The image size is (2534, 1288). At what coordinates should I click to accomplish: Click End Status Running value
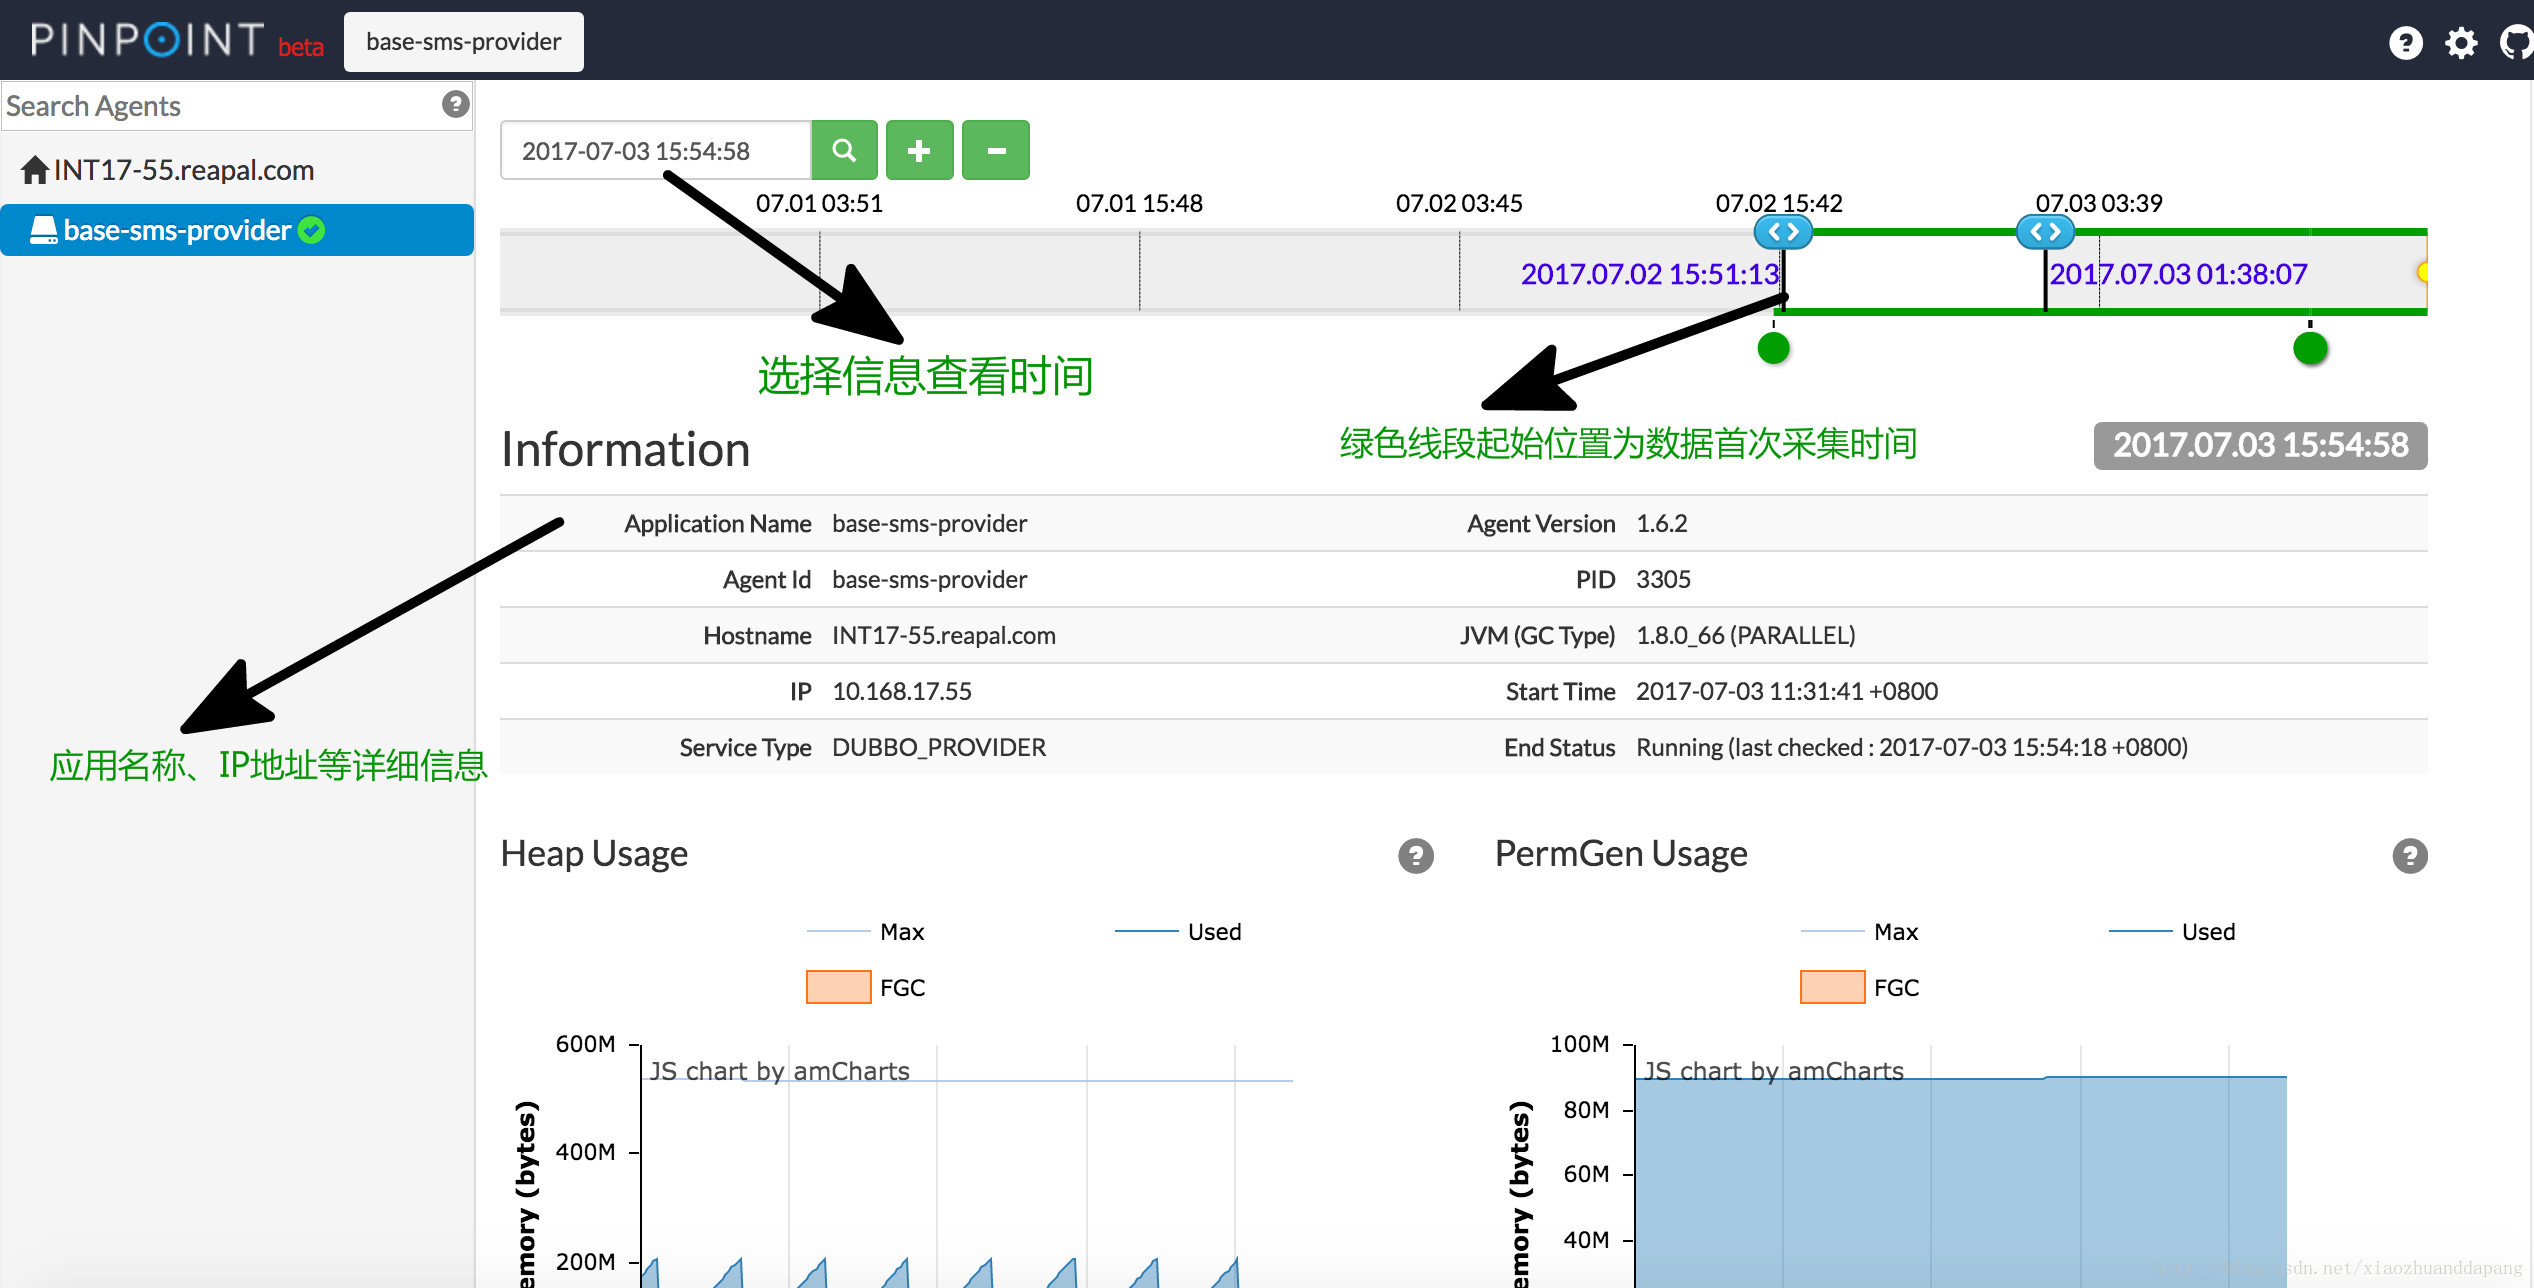pyautogui.click(x=1912, y=748)
